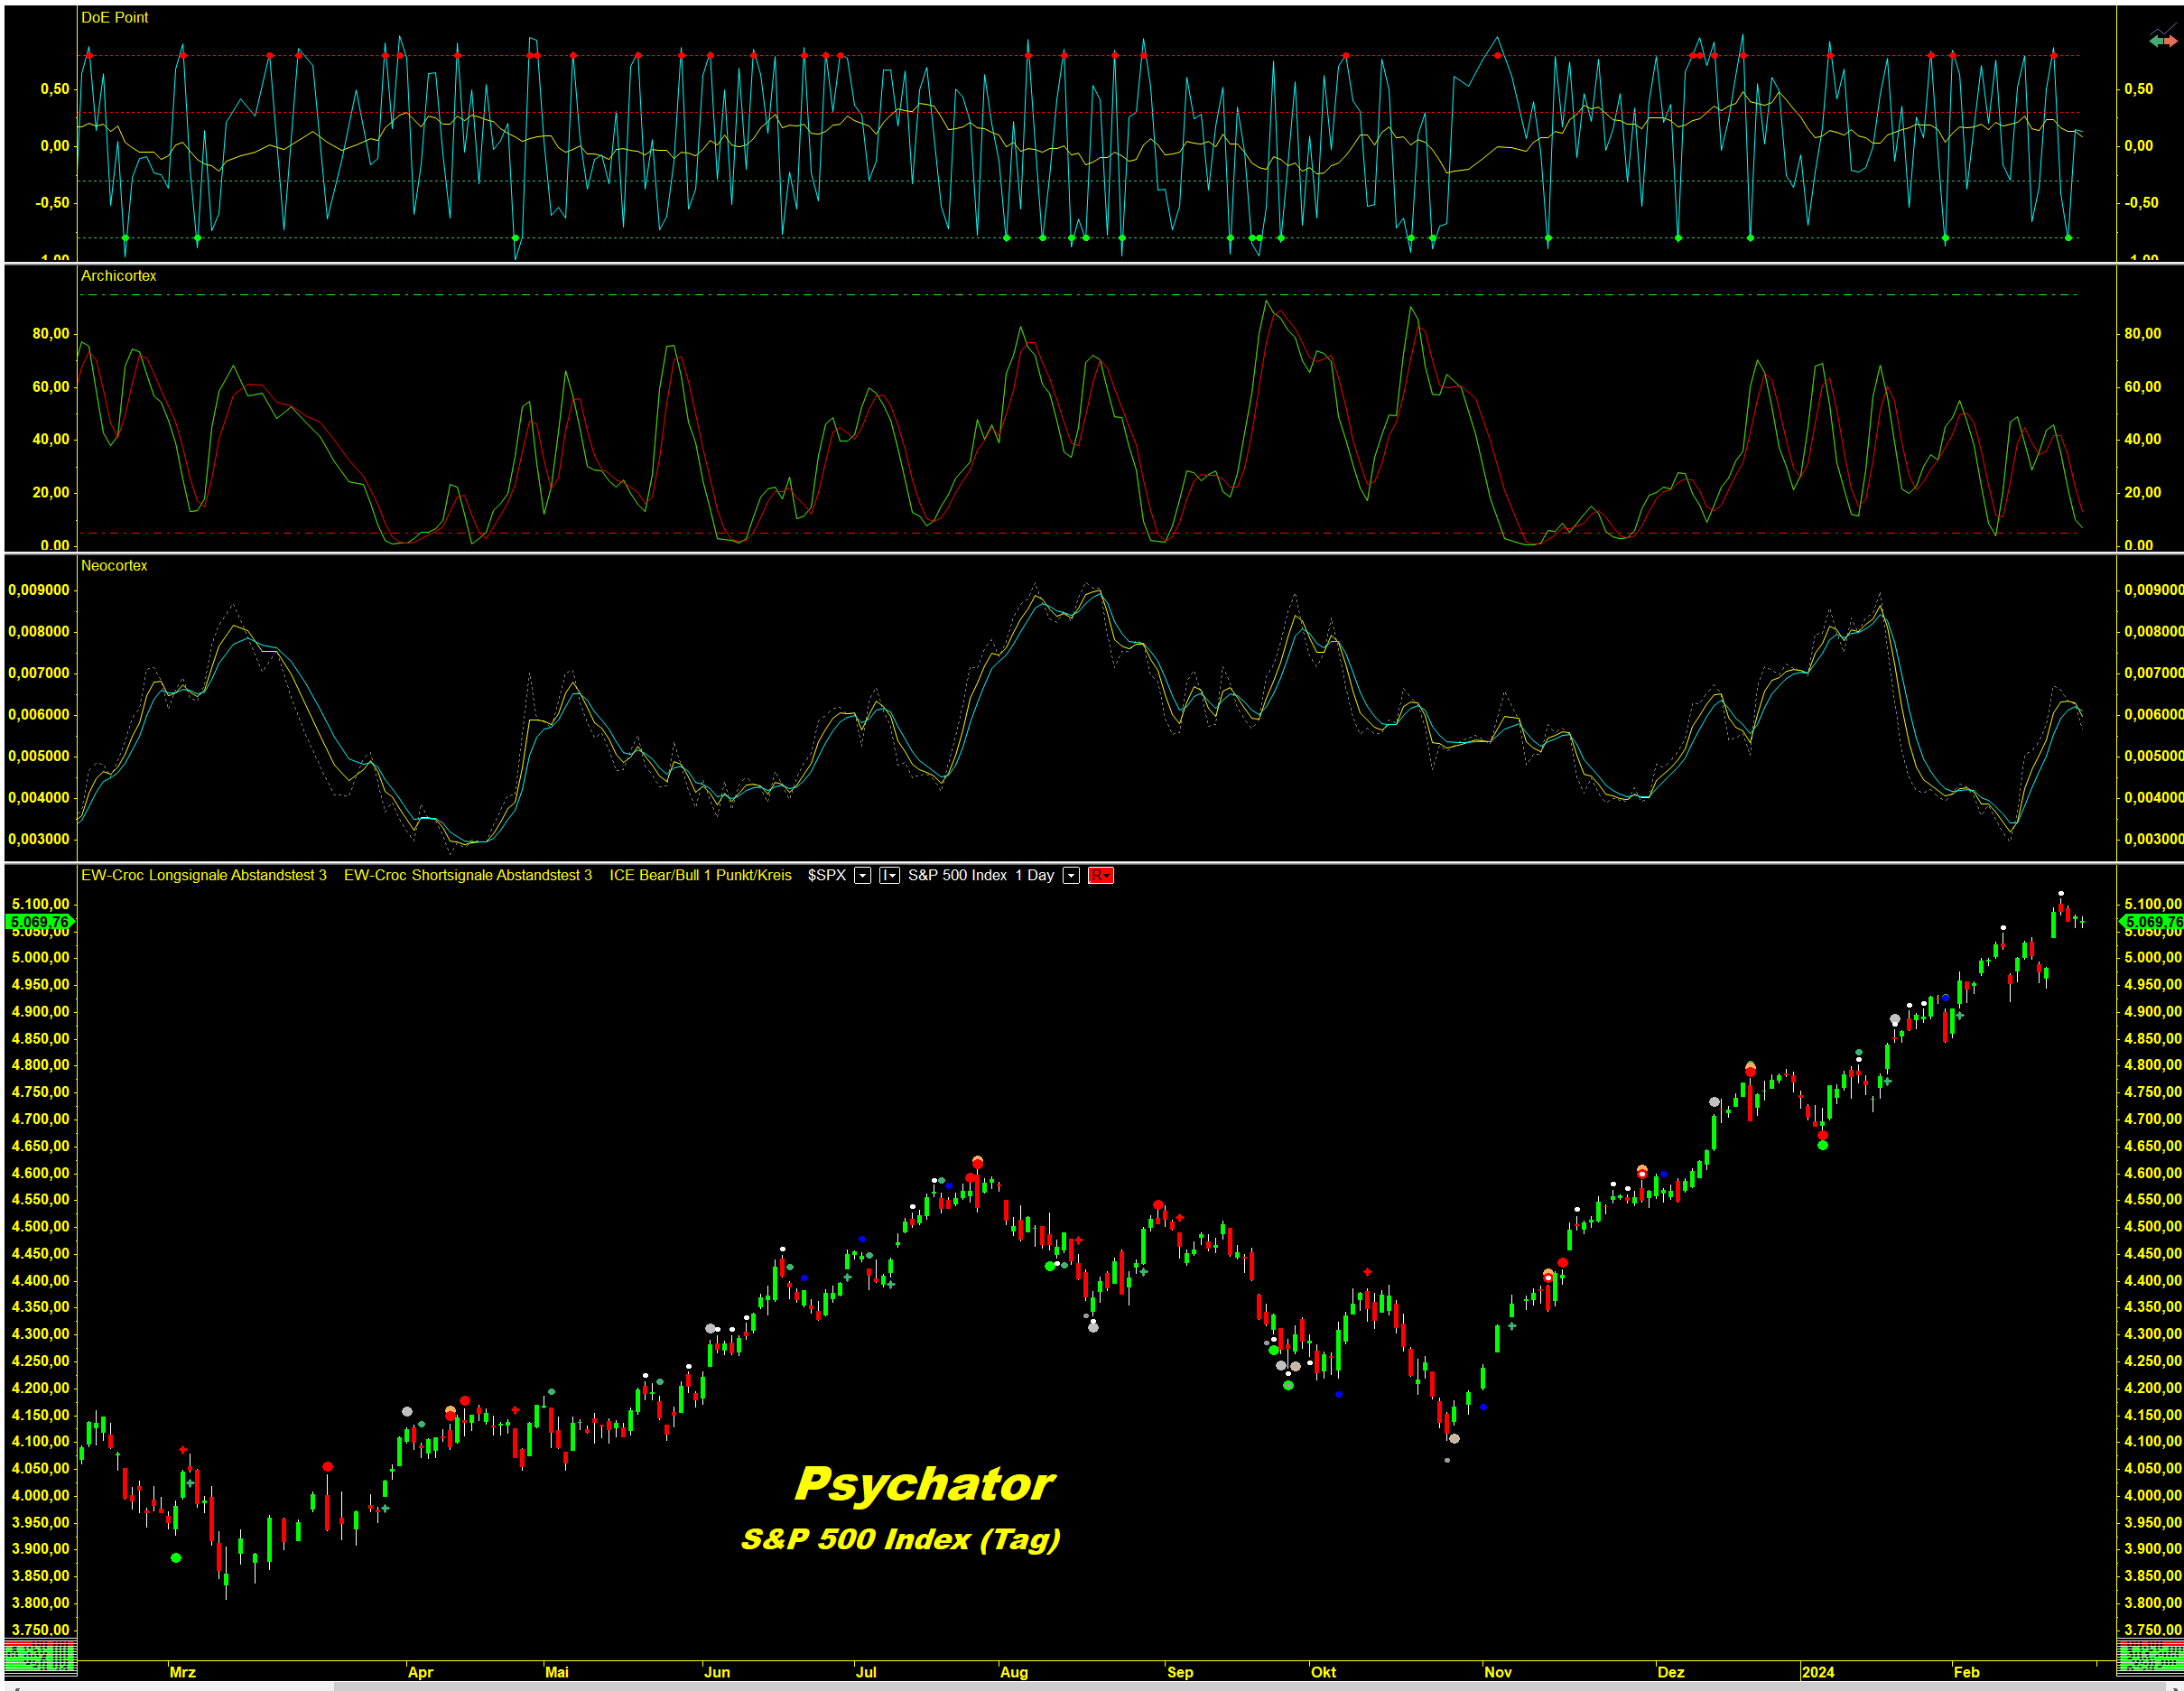This screenshot has height=1691, width=2184.
Task: Click the right green 5.069,76 price marker
Action: (x=2152, y=922)
